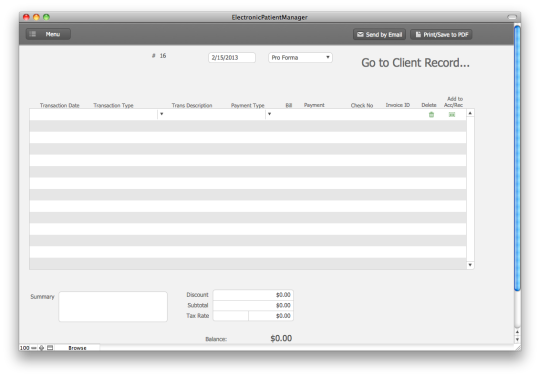The height and width of the screenshot is (377, 540).
Task: Click the invoice date field 2/15/2013
Action: [x=232, y=57]
